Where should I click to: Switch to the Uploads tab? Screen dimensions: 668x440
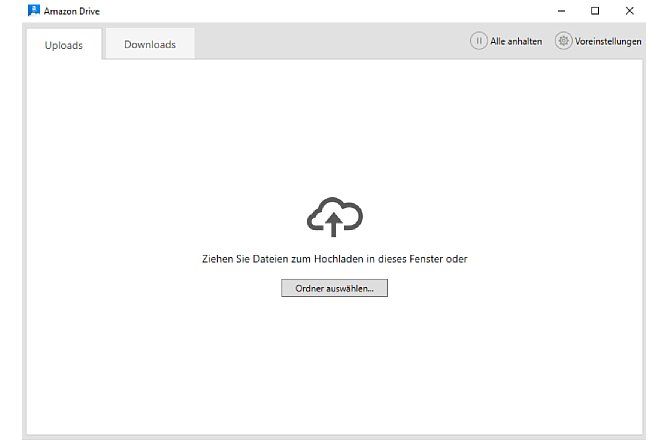pos(64,45)
